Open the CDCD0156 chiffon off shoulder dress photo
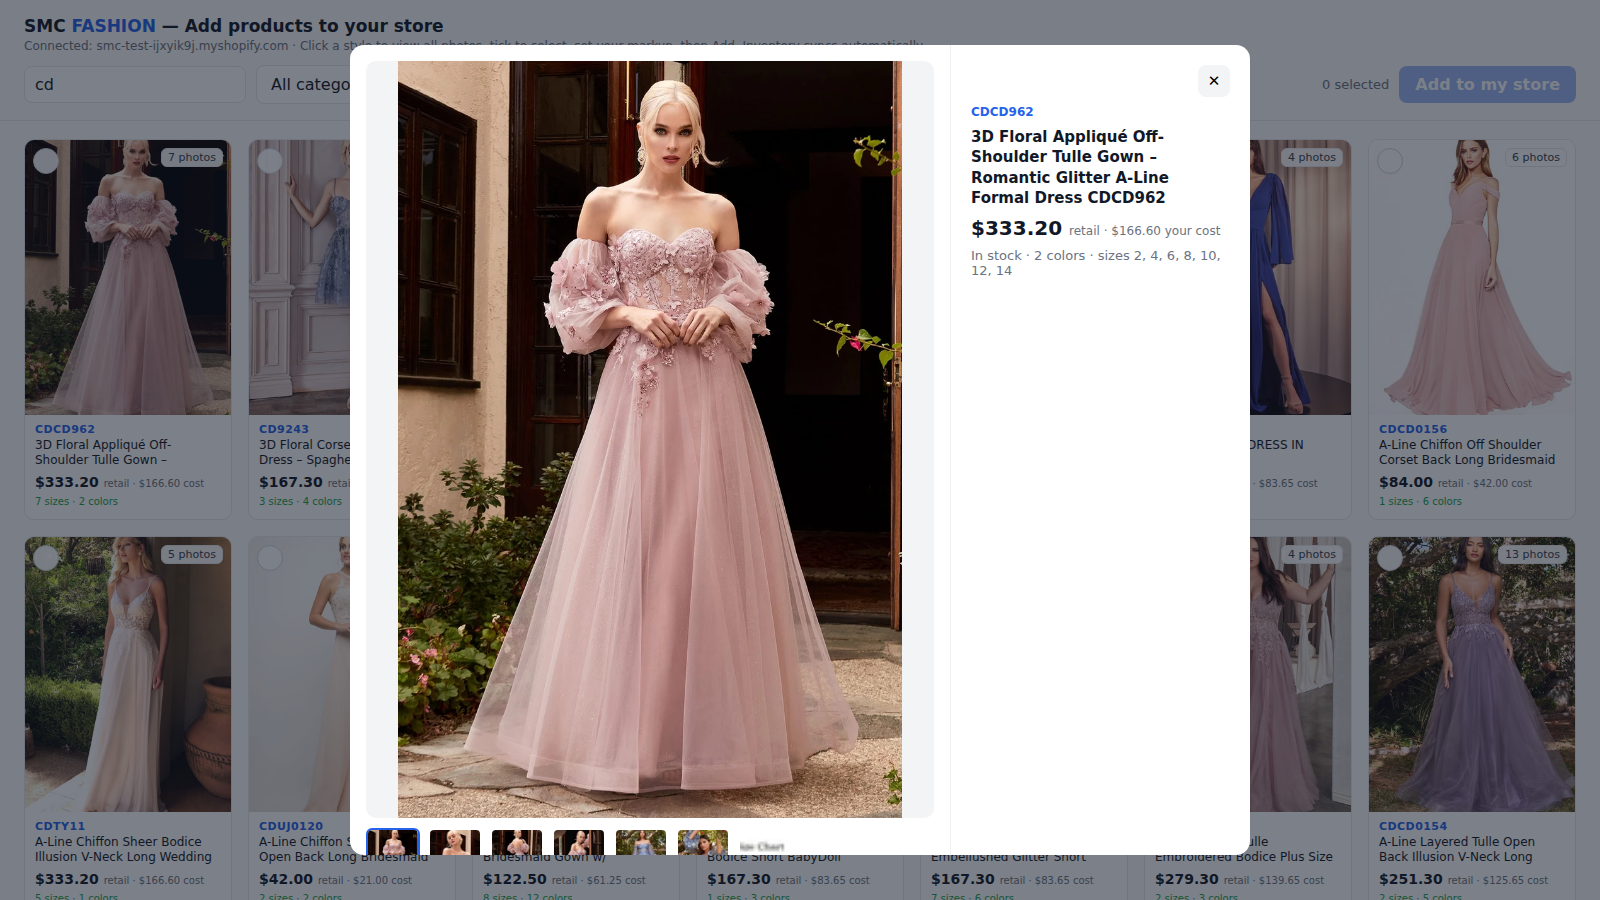The height and width of the screenshot is (900, 1600). point(1472,277)
